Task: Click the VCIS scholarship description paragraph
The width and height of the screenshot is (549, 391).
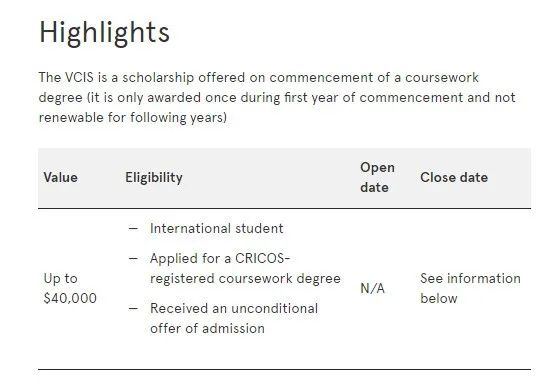Action: pyautogui.click(x=277, y=97)
